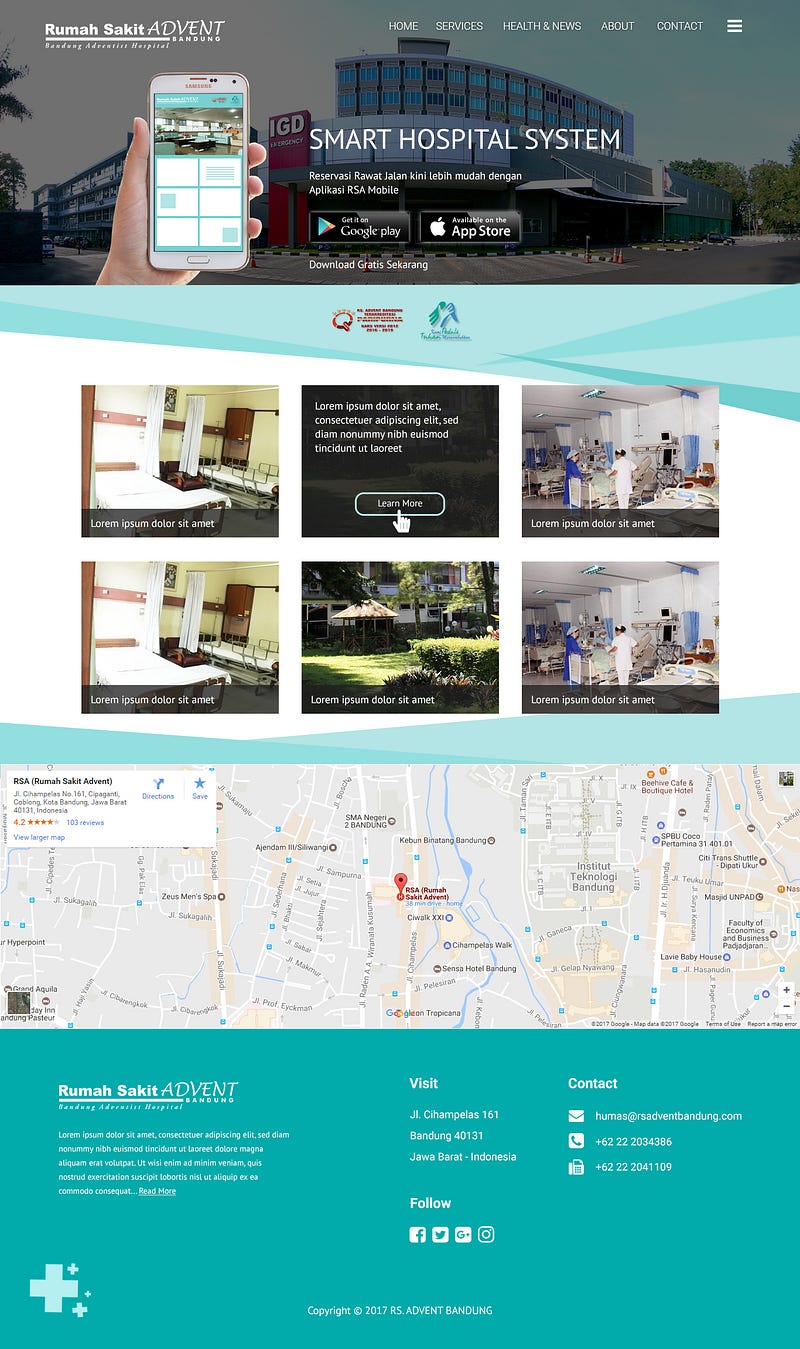Click the Cihampelas Walk map label
The width and height of the screenshot is (800, 1349).
coord(476,945)
